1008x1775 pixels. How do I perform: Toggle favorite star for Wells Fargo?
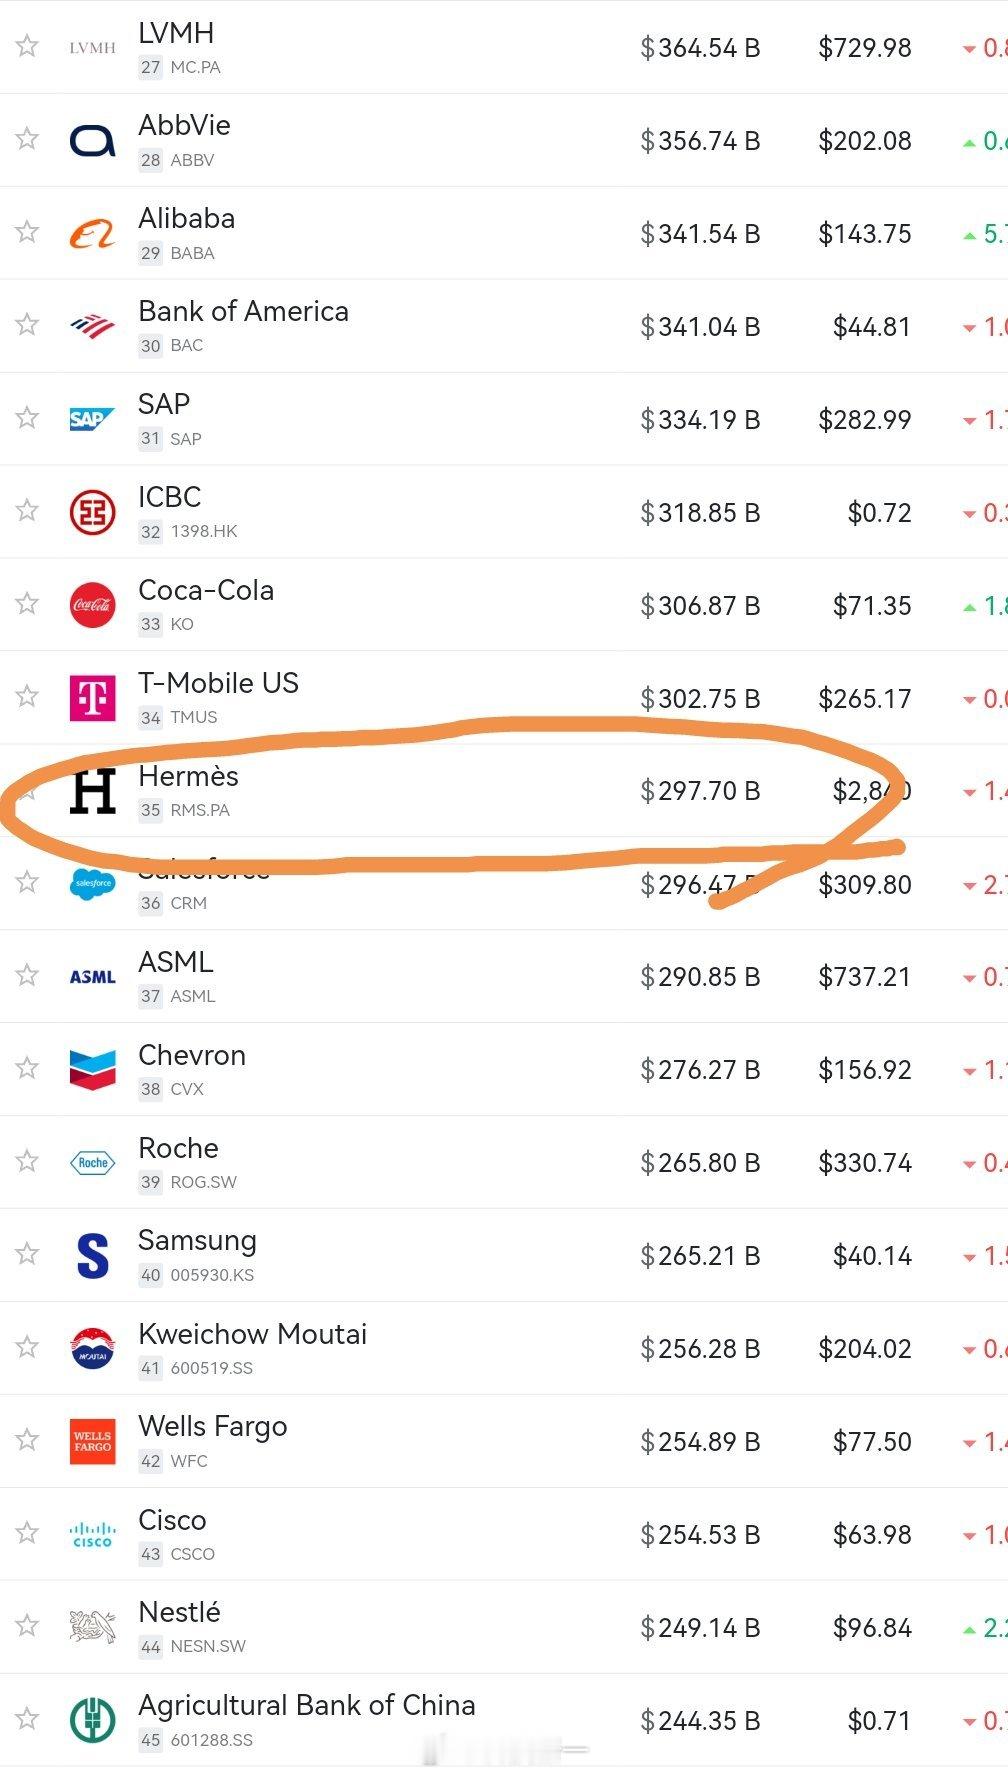(x=27, y=1439)
